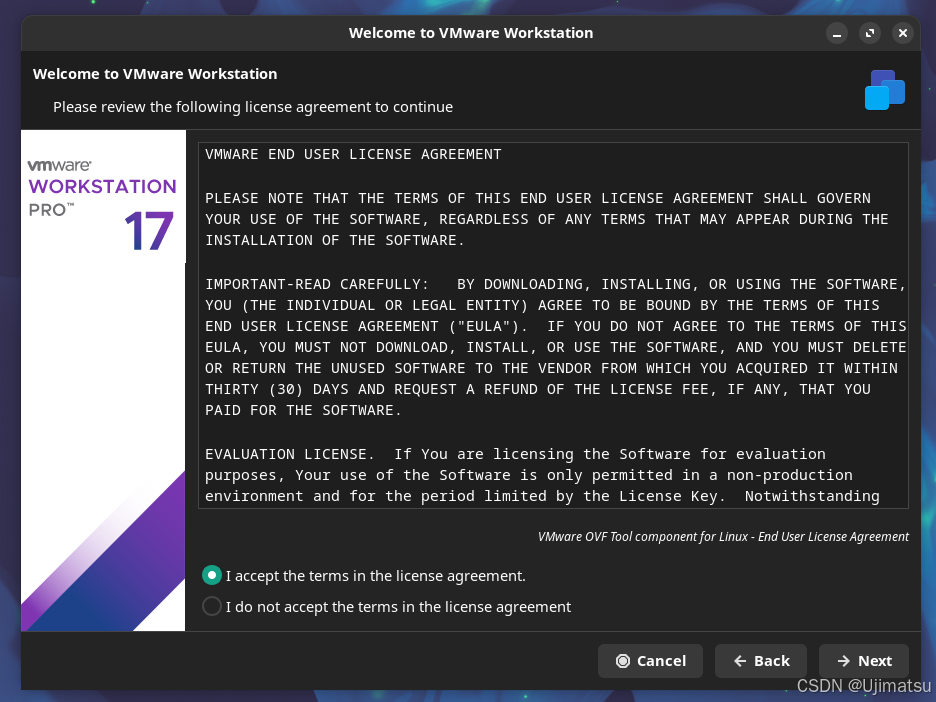Click the VMware Workstation Pro 17 banner image

tap(103, 380)
